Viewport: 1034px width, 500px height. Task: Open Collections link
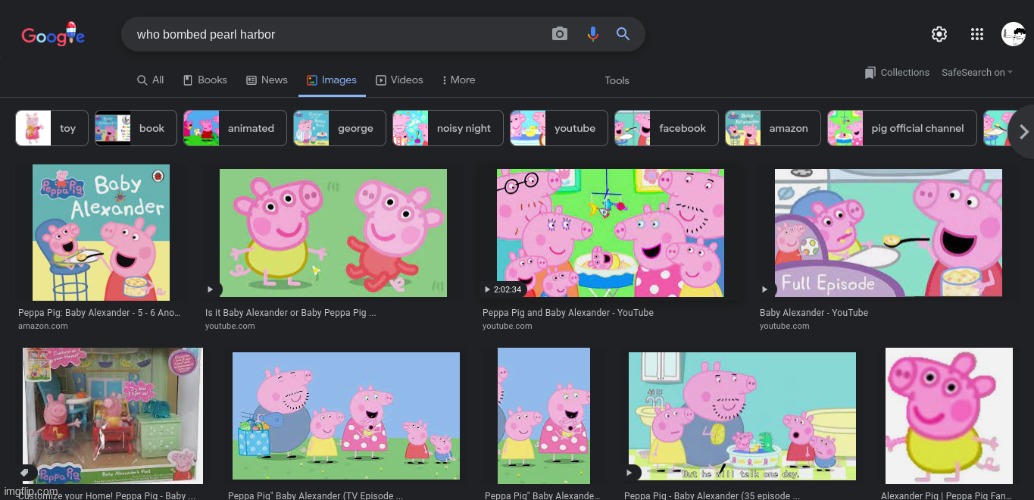pos(905,73)
